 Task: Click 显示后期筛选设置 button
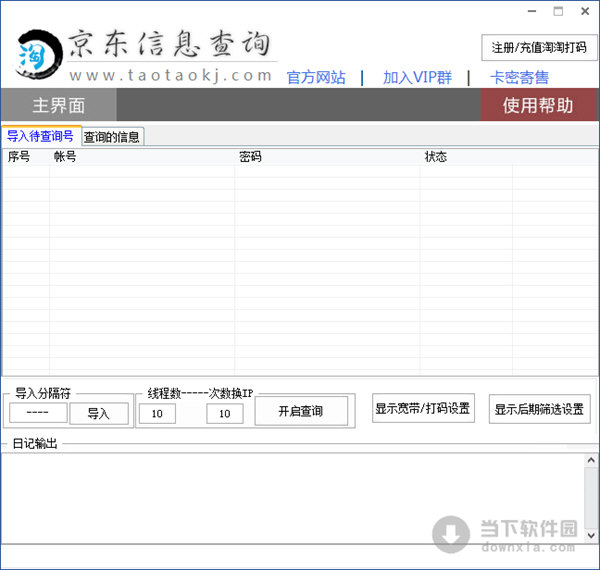(x=540, y=409)
